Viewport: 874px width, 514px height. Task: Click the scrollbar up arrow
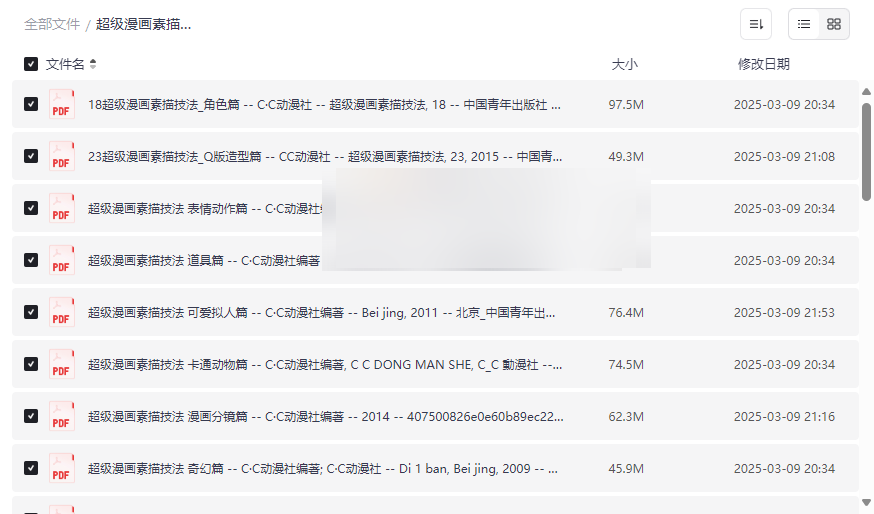[866, 91]
